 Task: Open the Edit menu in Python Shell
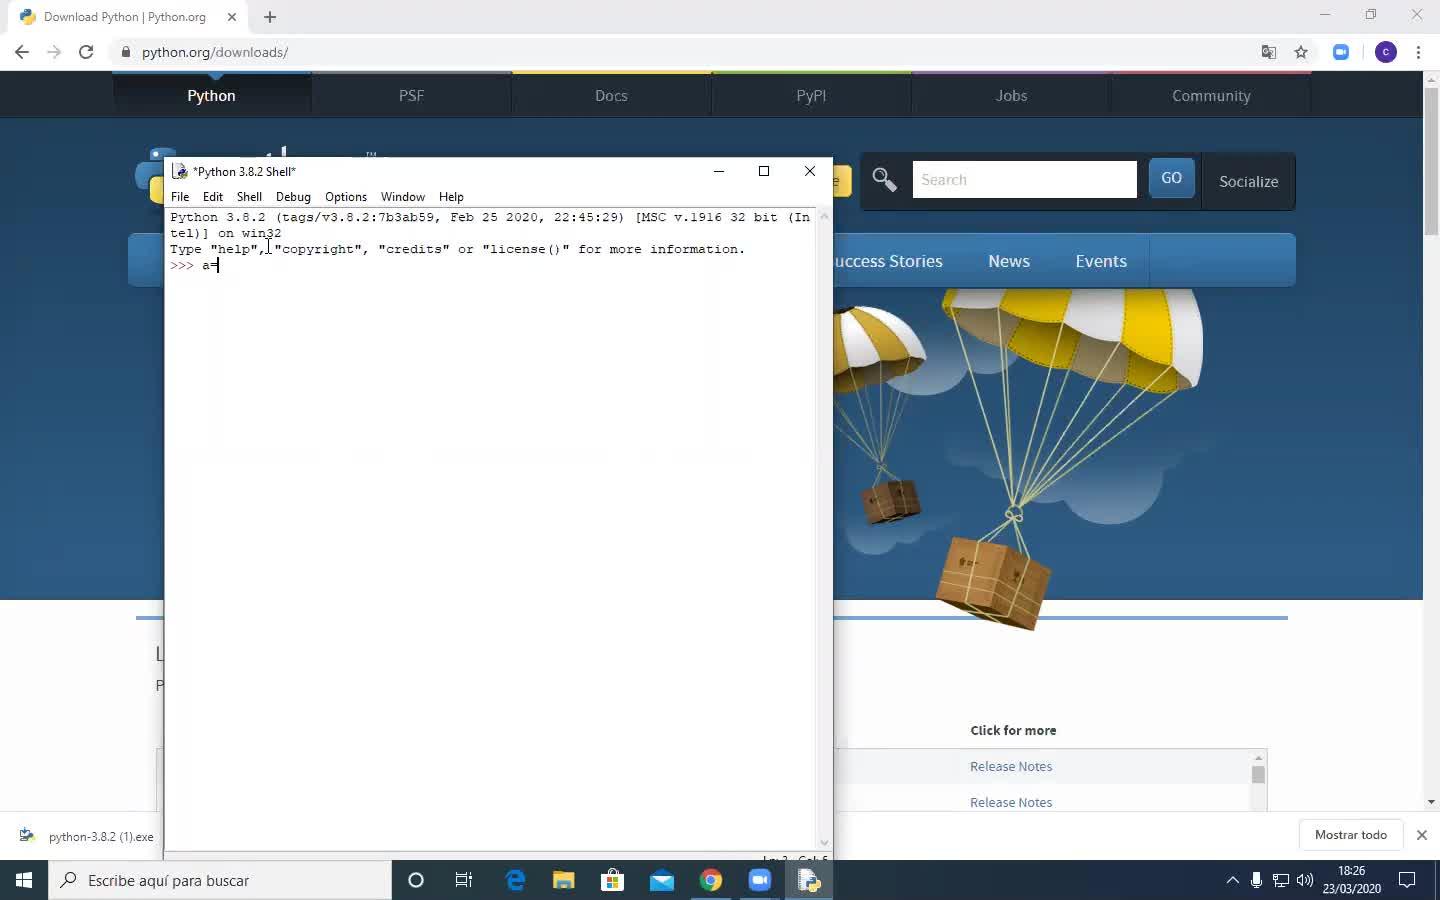coord(213,197)
